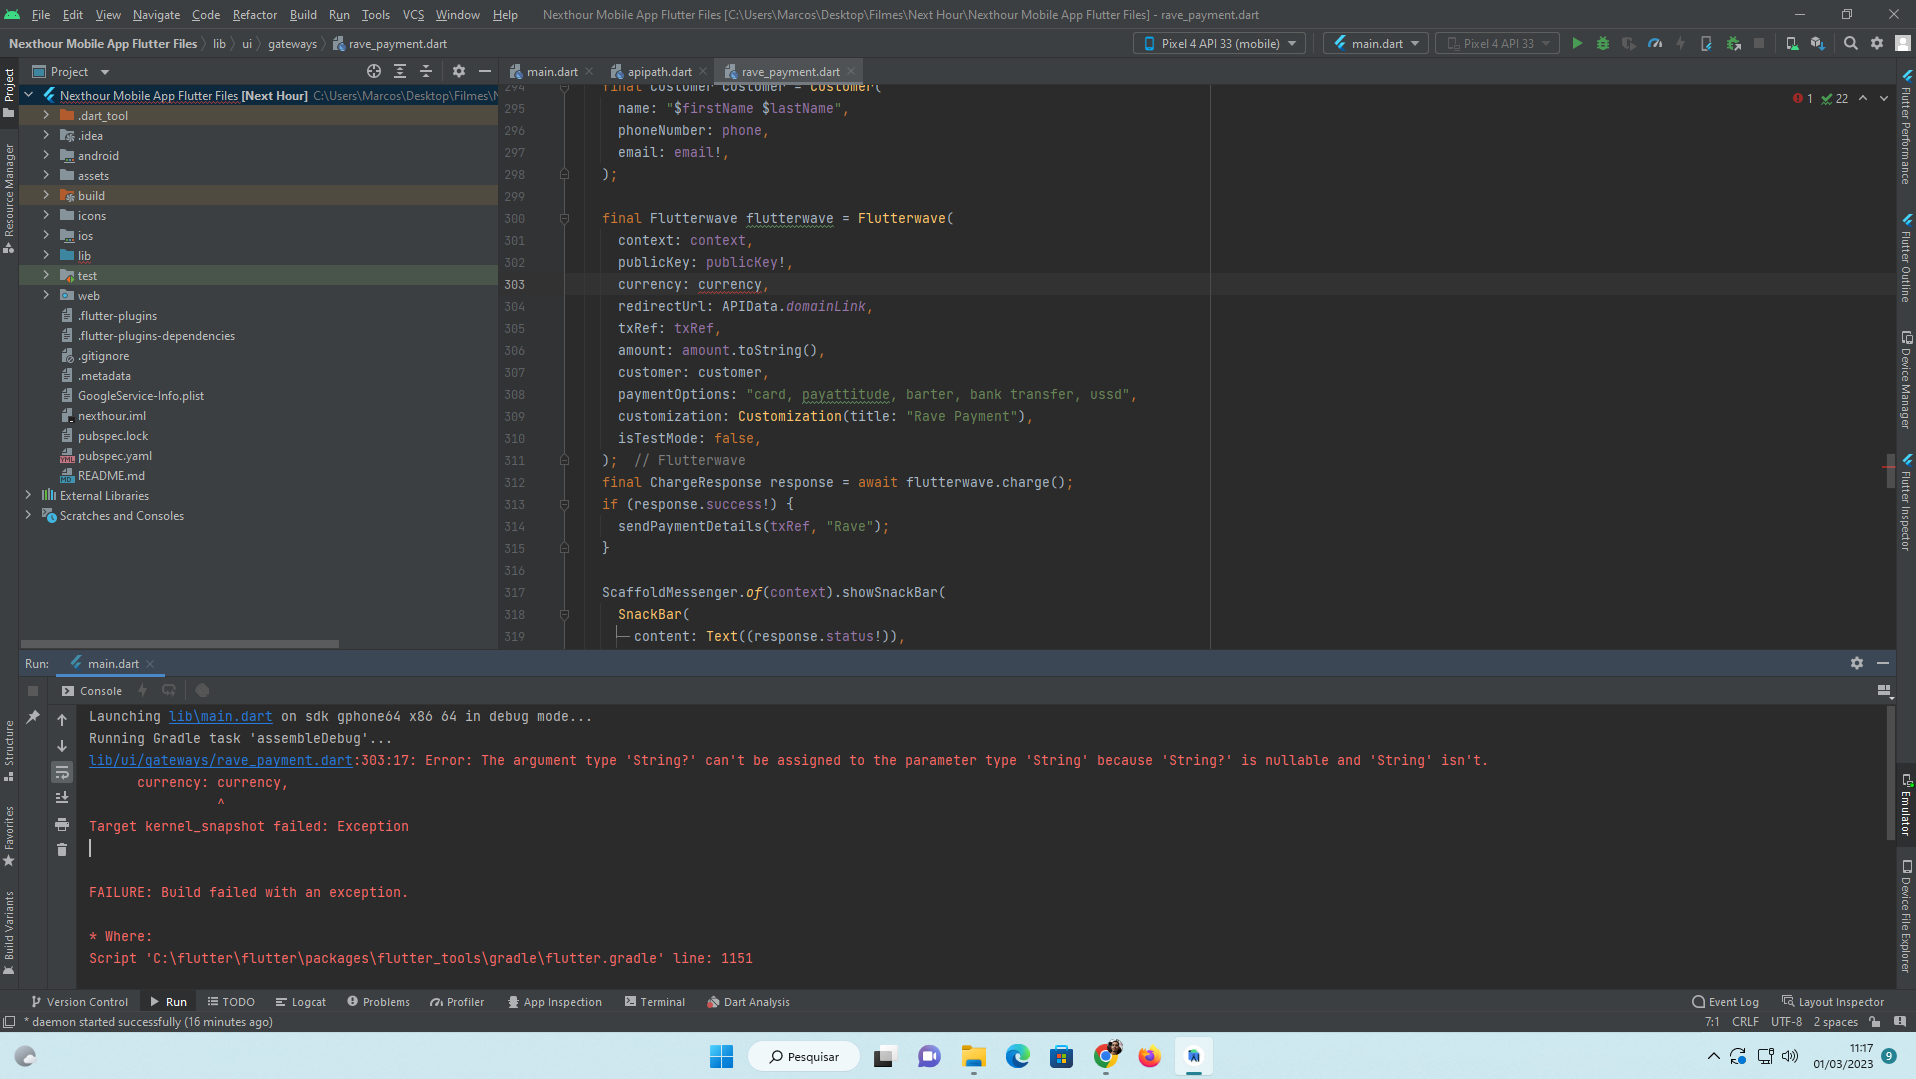Toggle Soft-Wrap in the Run console
1916x1079 pixels.
pos(62,772)
